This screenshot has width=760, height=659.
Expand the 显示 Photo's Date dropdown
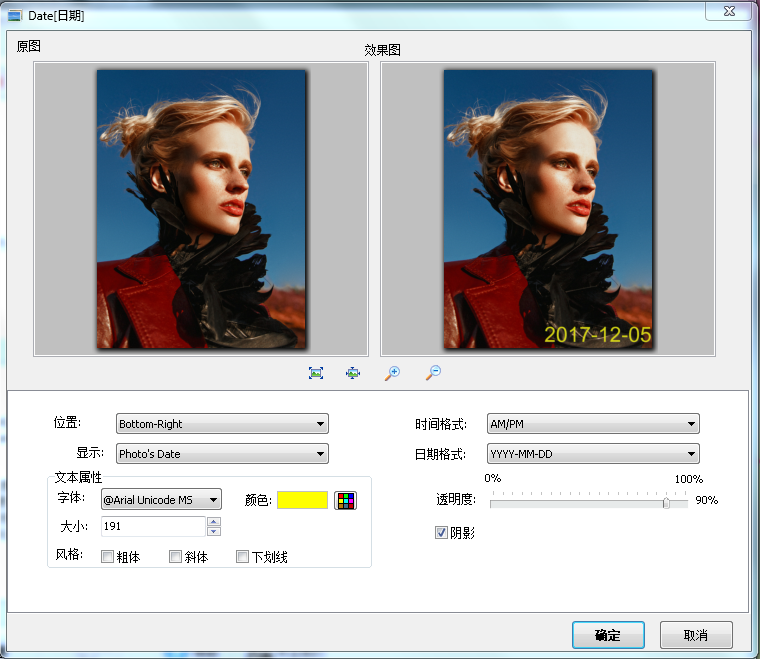[222, 454]
